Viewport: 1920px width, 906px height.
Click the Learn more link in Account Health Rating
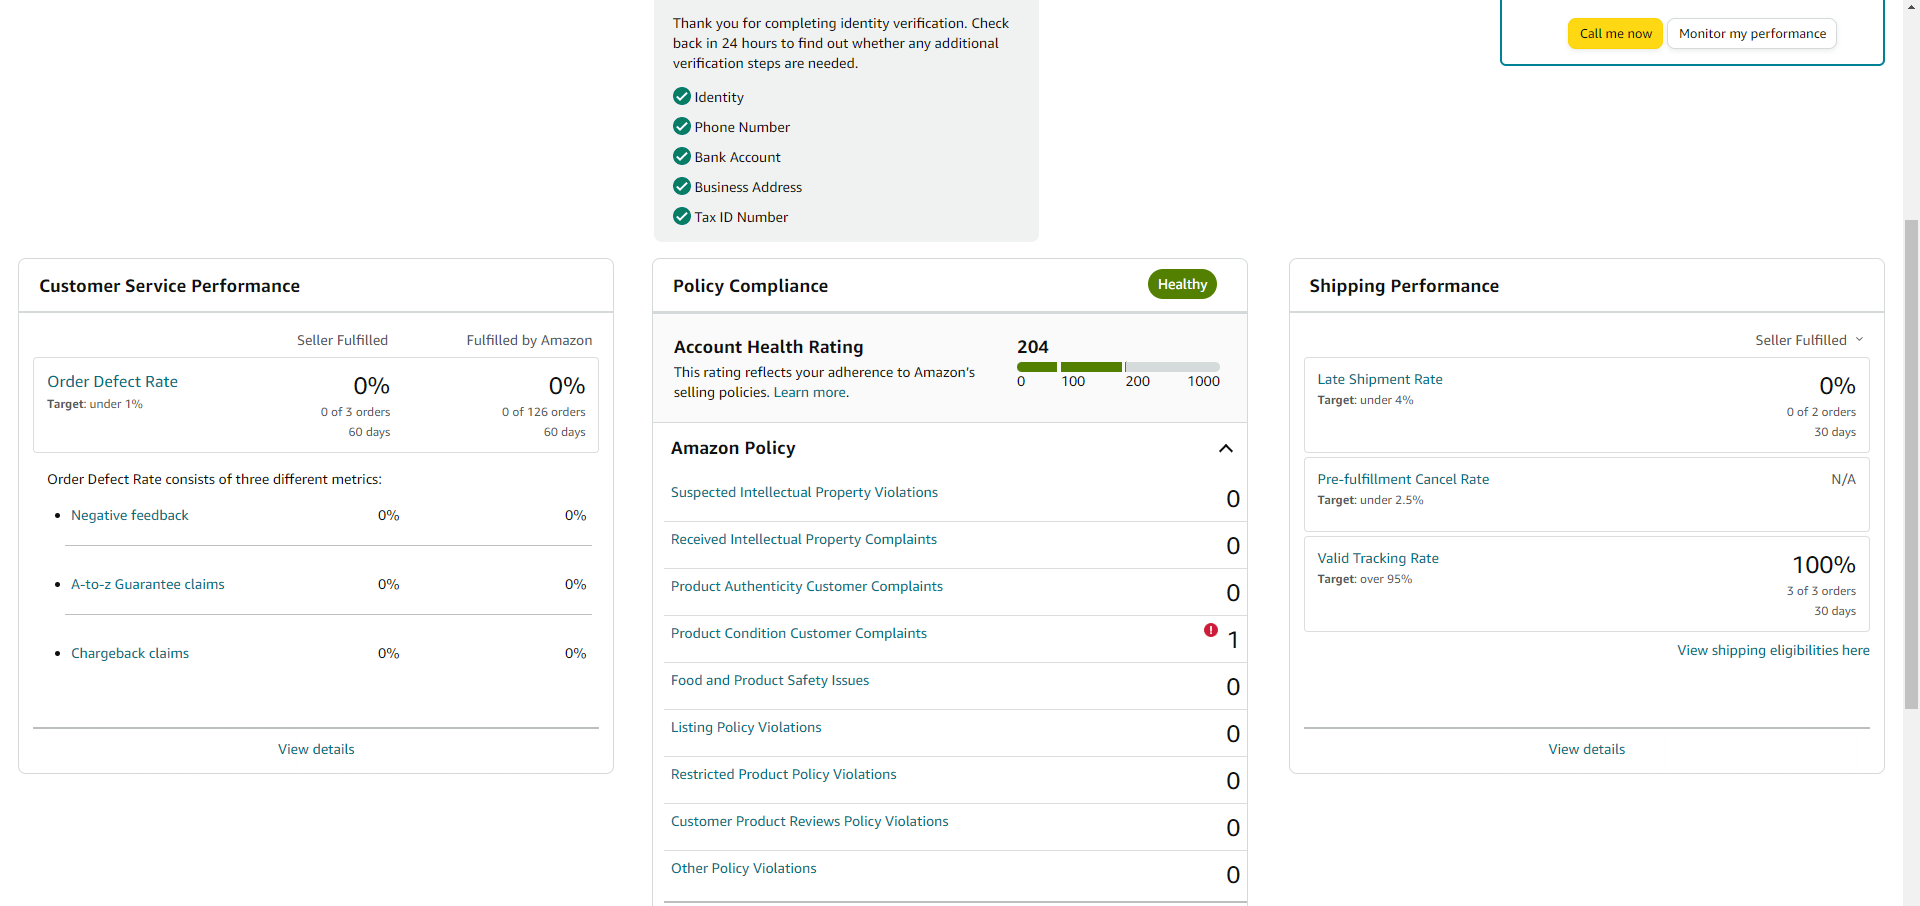(x=810, y=392)
